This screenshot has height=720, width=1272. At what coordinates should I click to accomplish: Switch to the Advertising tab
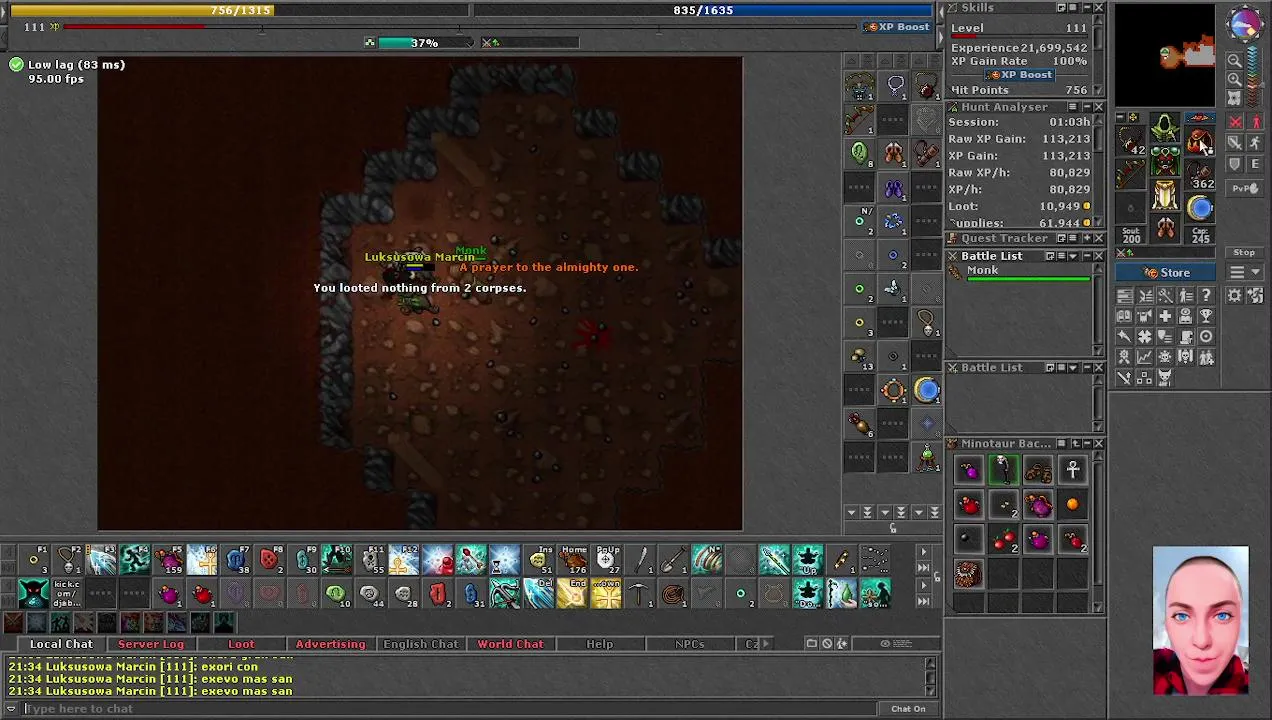click(330, 644)
